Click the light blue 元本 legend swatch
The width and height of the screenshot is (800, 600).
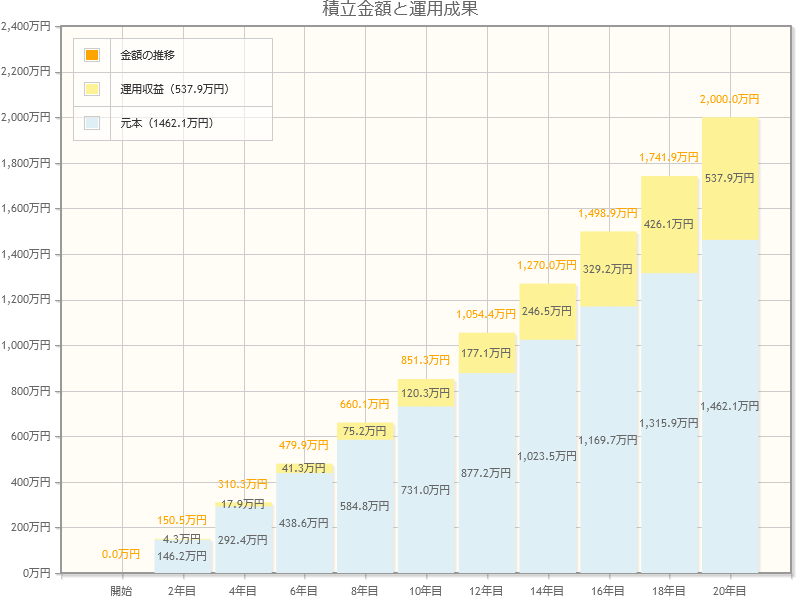[92, 123]
